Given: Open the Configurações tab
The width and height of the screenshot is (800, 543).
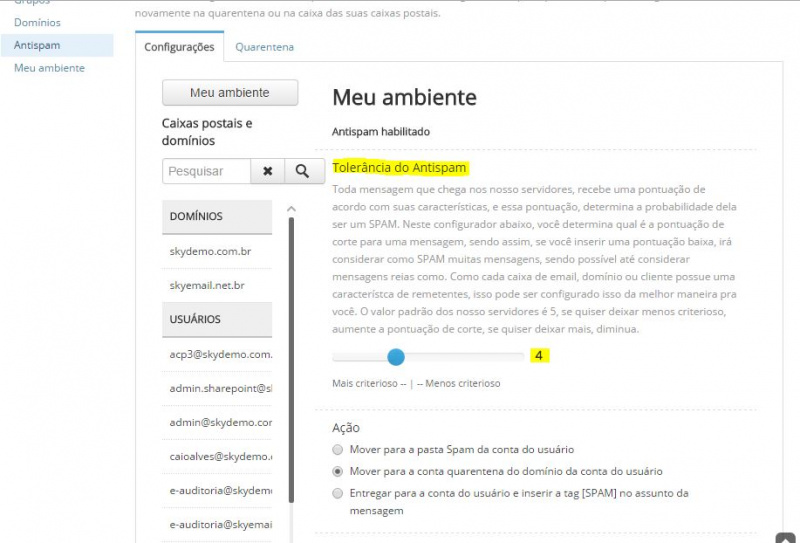Looking at the screenshot, I should coord(180,47).
